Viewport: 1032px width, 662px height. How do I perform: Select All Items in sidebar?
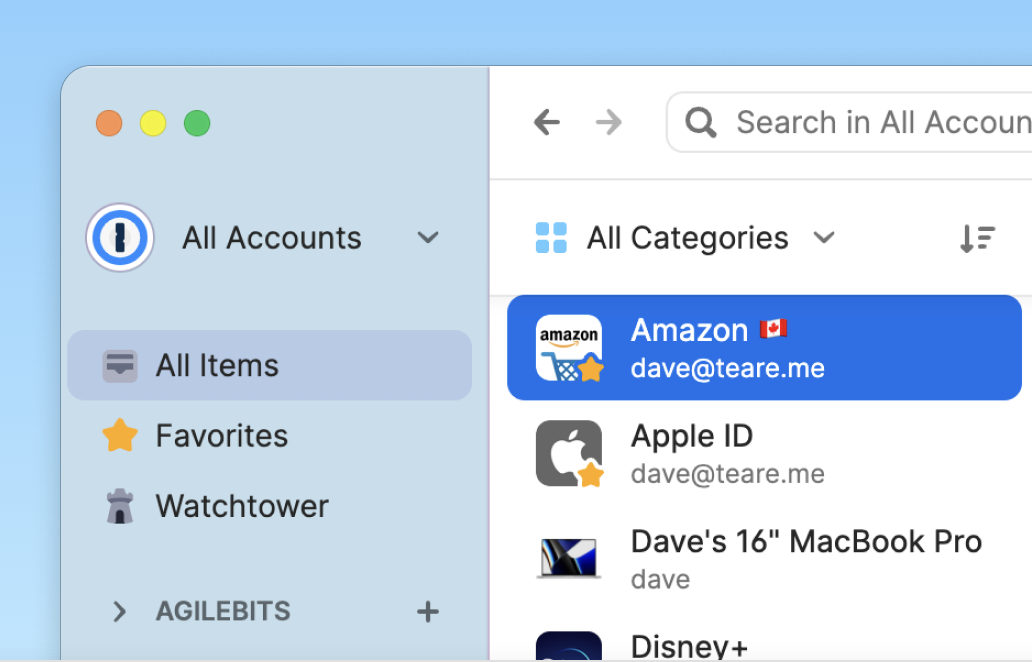click(x=270, y=365)
